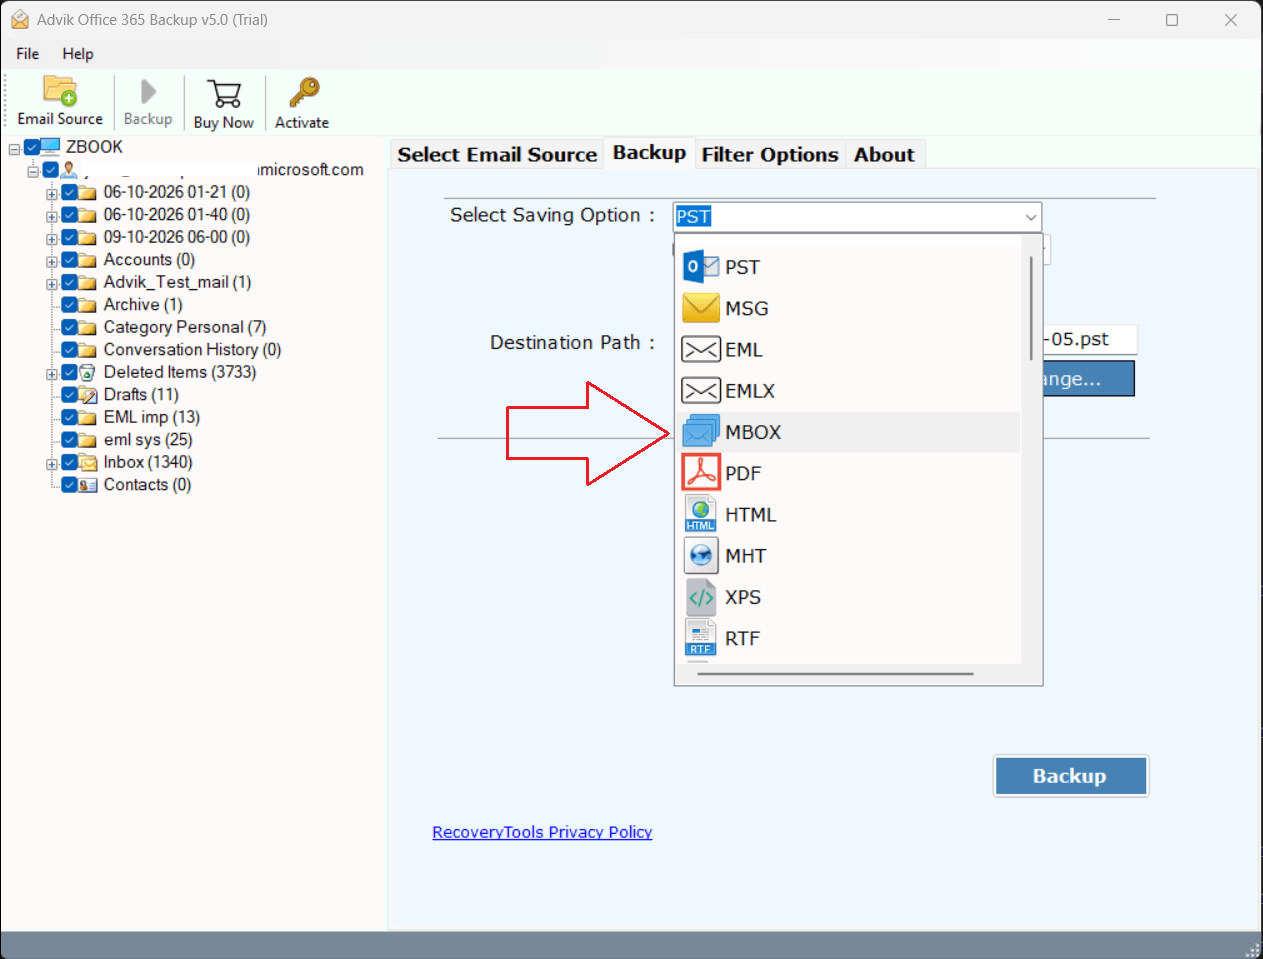Viewport: 1263px width, 959px height.
Task: Select the eml sys (25) folder
Action: click(148, 439)
